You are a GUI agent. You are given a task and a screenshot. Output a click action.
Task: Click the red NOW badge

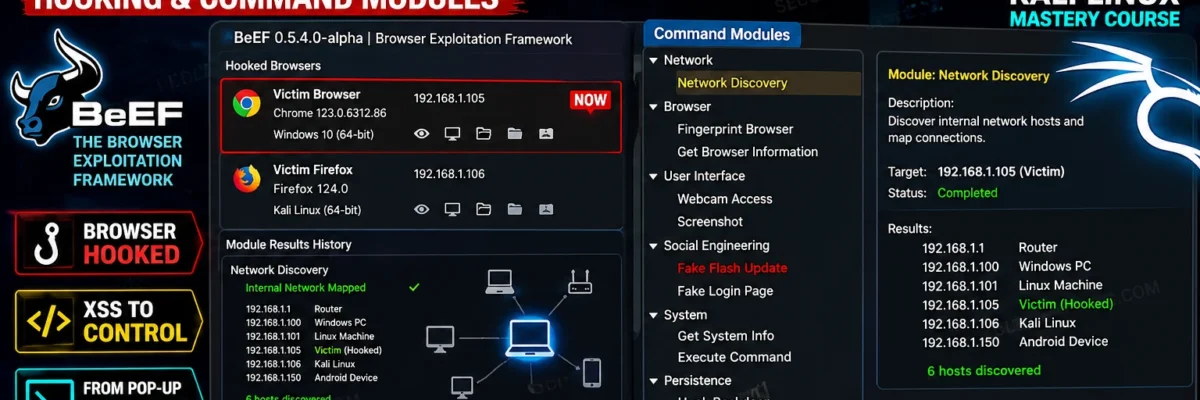click(590, 100)
